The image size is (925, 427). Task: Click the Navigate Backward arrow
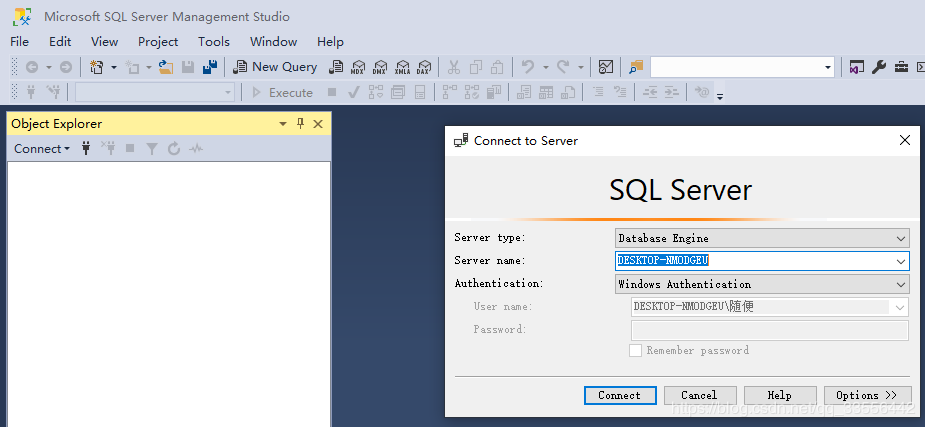click(31, 67)
